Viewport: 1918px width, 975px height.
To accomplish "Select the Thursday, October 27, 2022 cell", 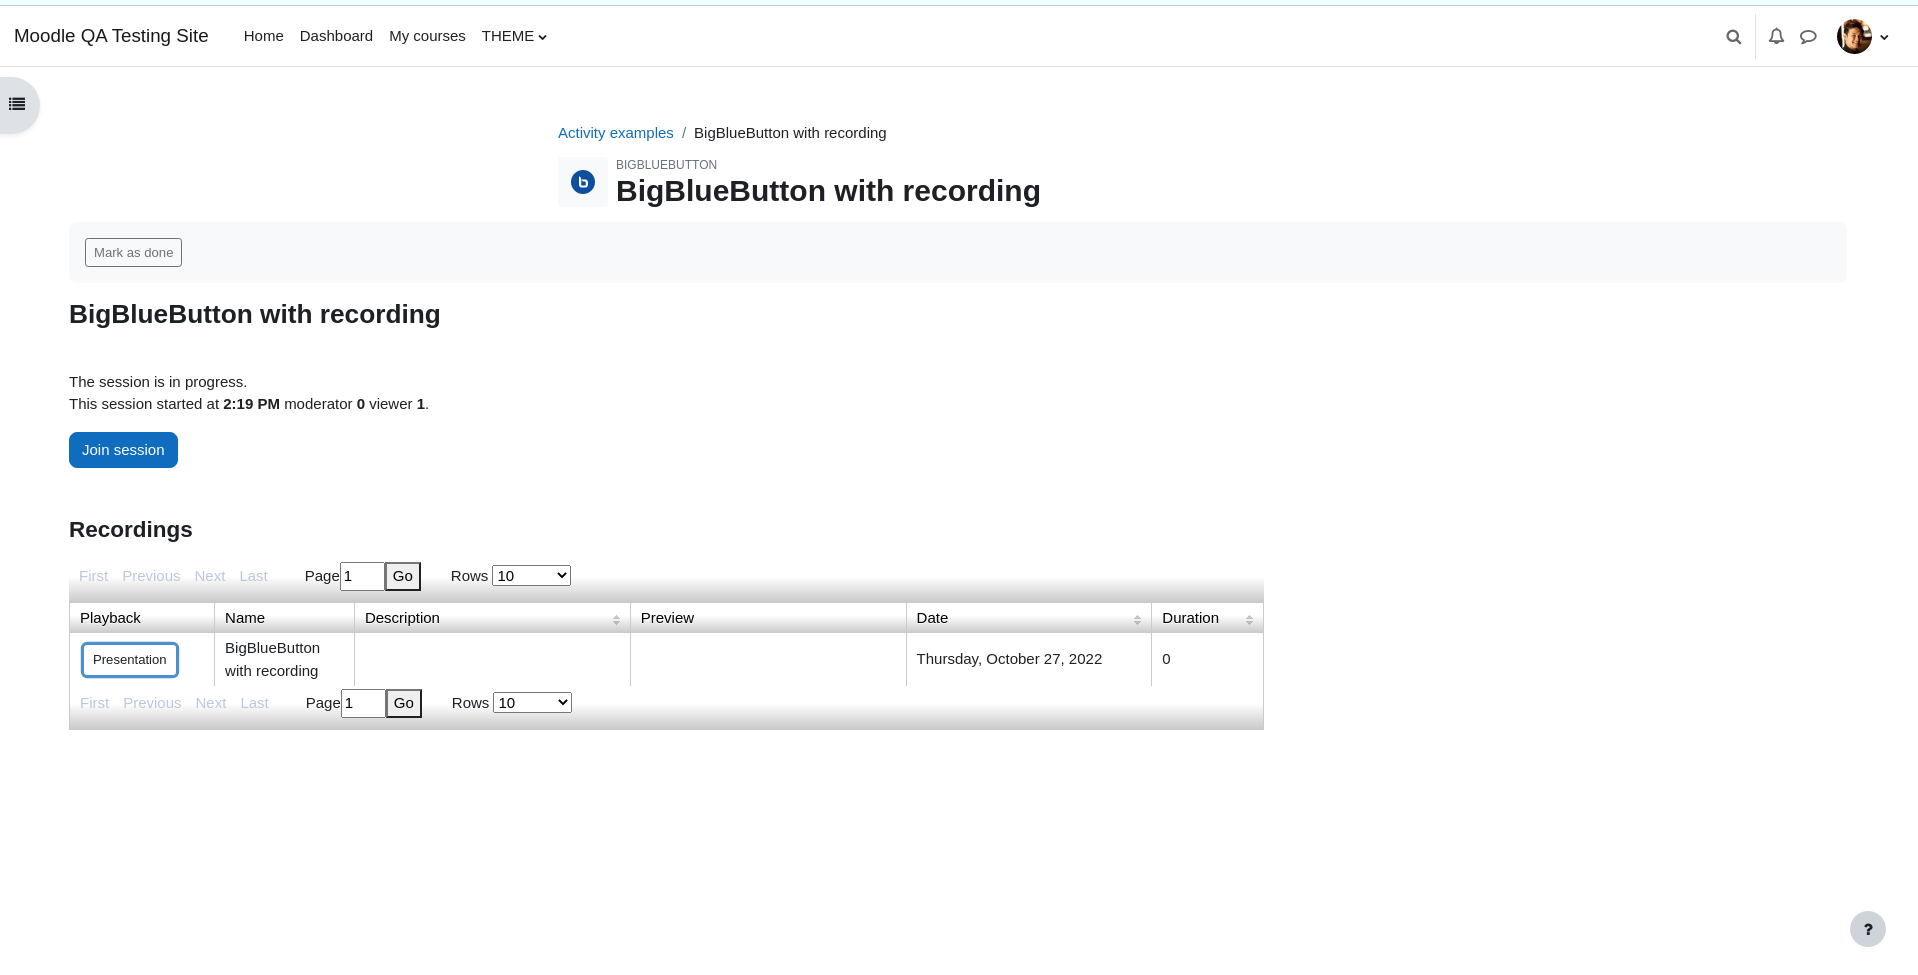I will 1029,660.
